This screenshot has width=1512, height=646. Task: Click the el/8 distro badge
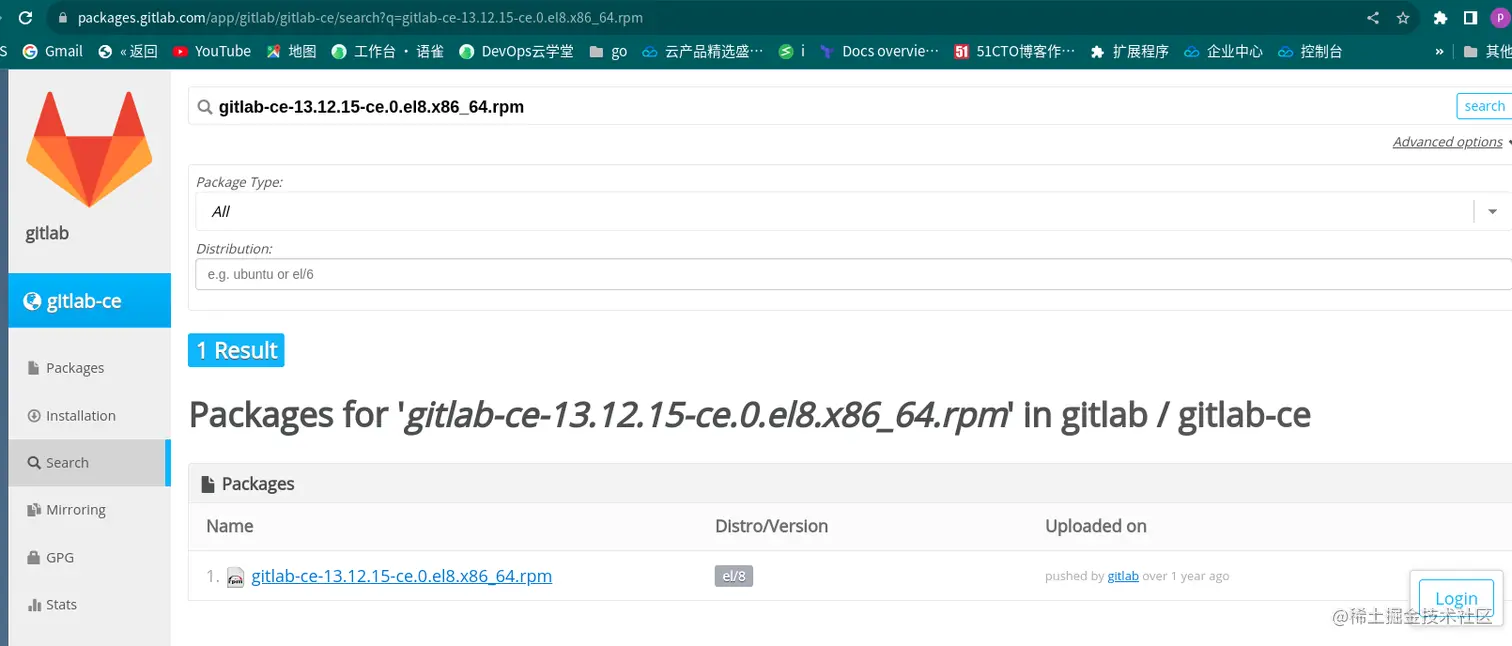tap(734, 576)
